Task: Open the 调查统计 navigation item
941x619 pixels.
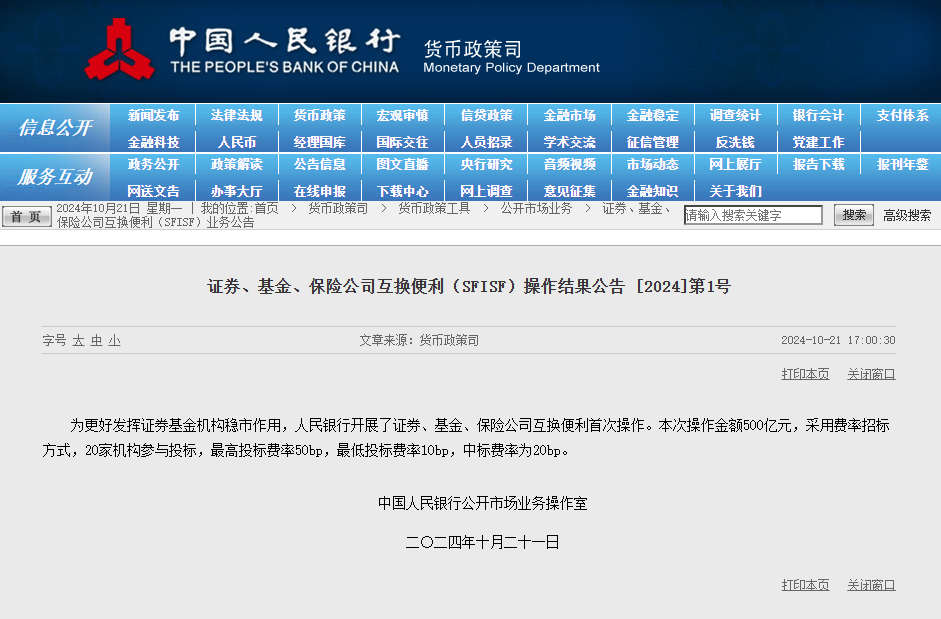Action: 735,115
